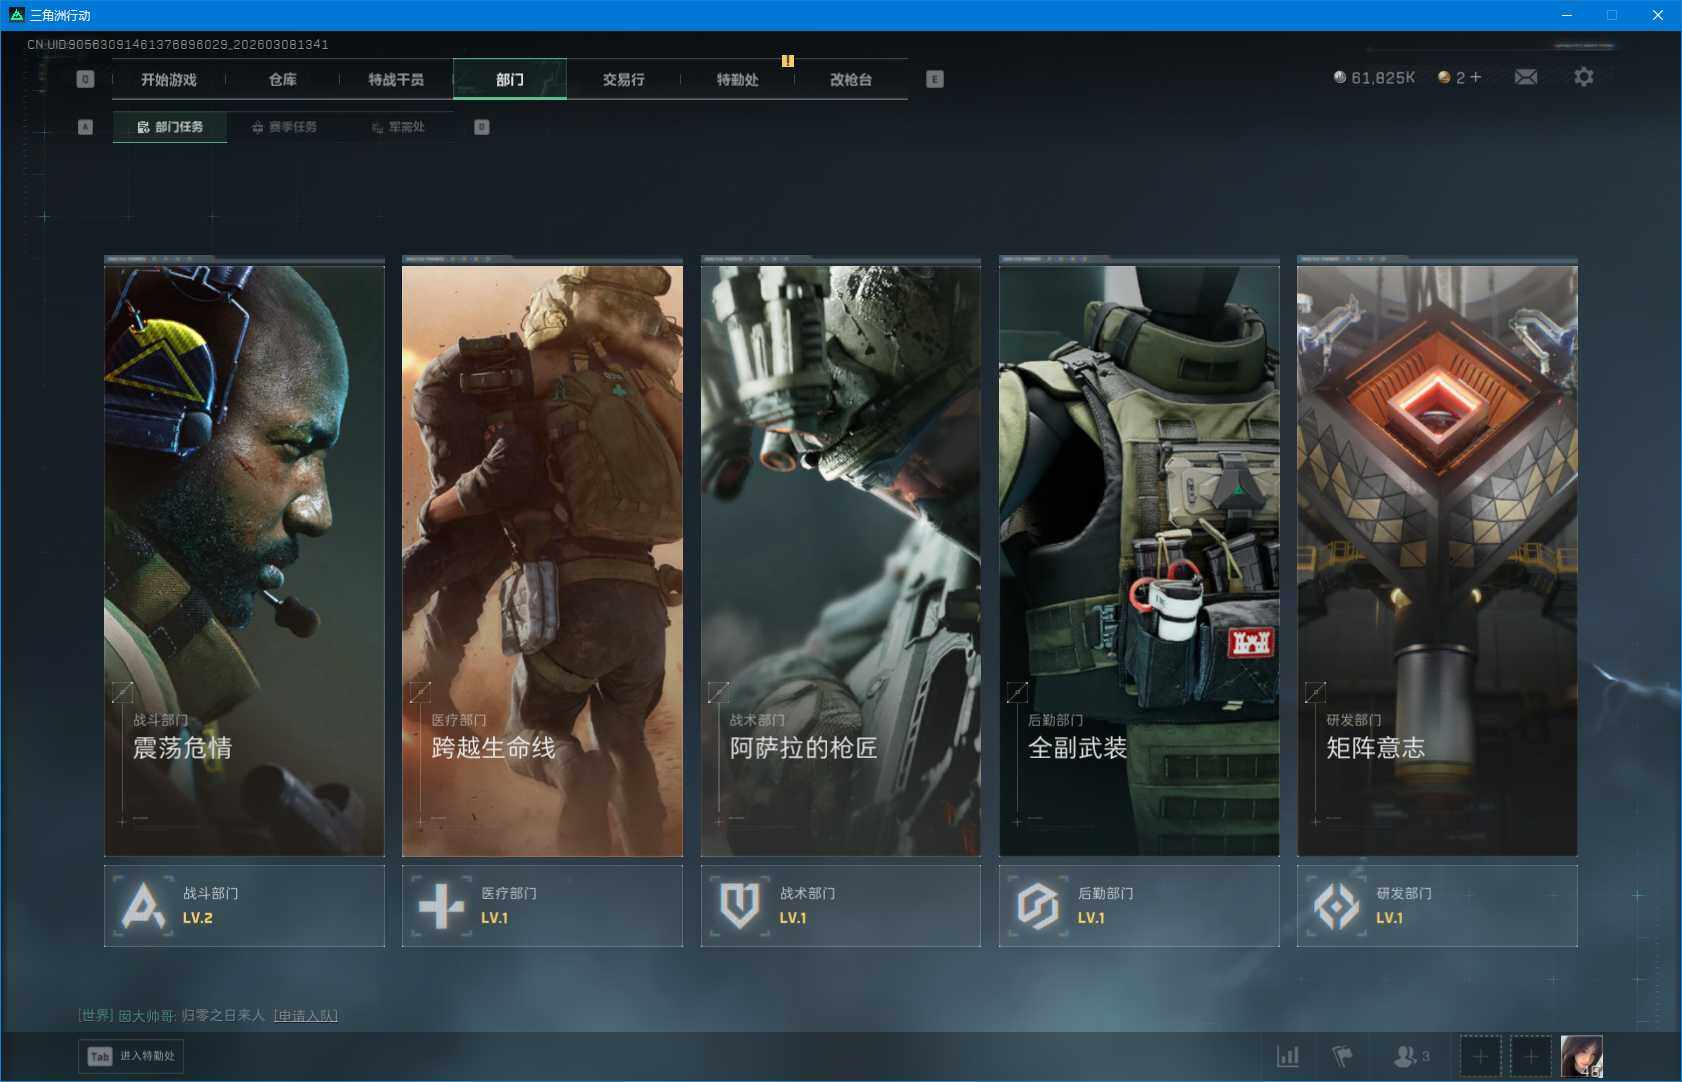Click the 医疗部门 cross icon
The height and width of the screenshot is (1082, 1682).
click(441, 906)
